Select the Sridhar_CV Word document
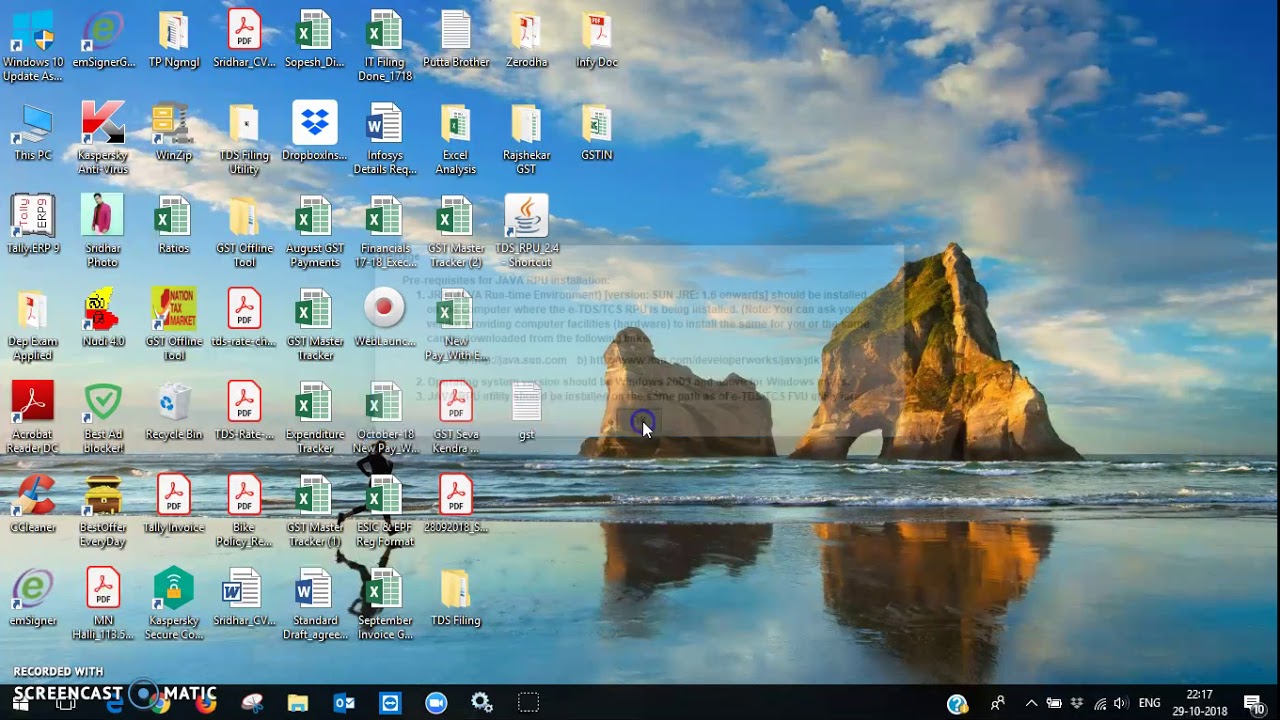Viewport: 1280px width, 720px height. [x=244, y=596]
